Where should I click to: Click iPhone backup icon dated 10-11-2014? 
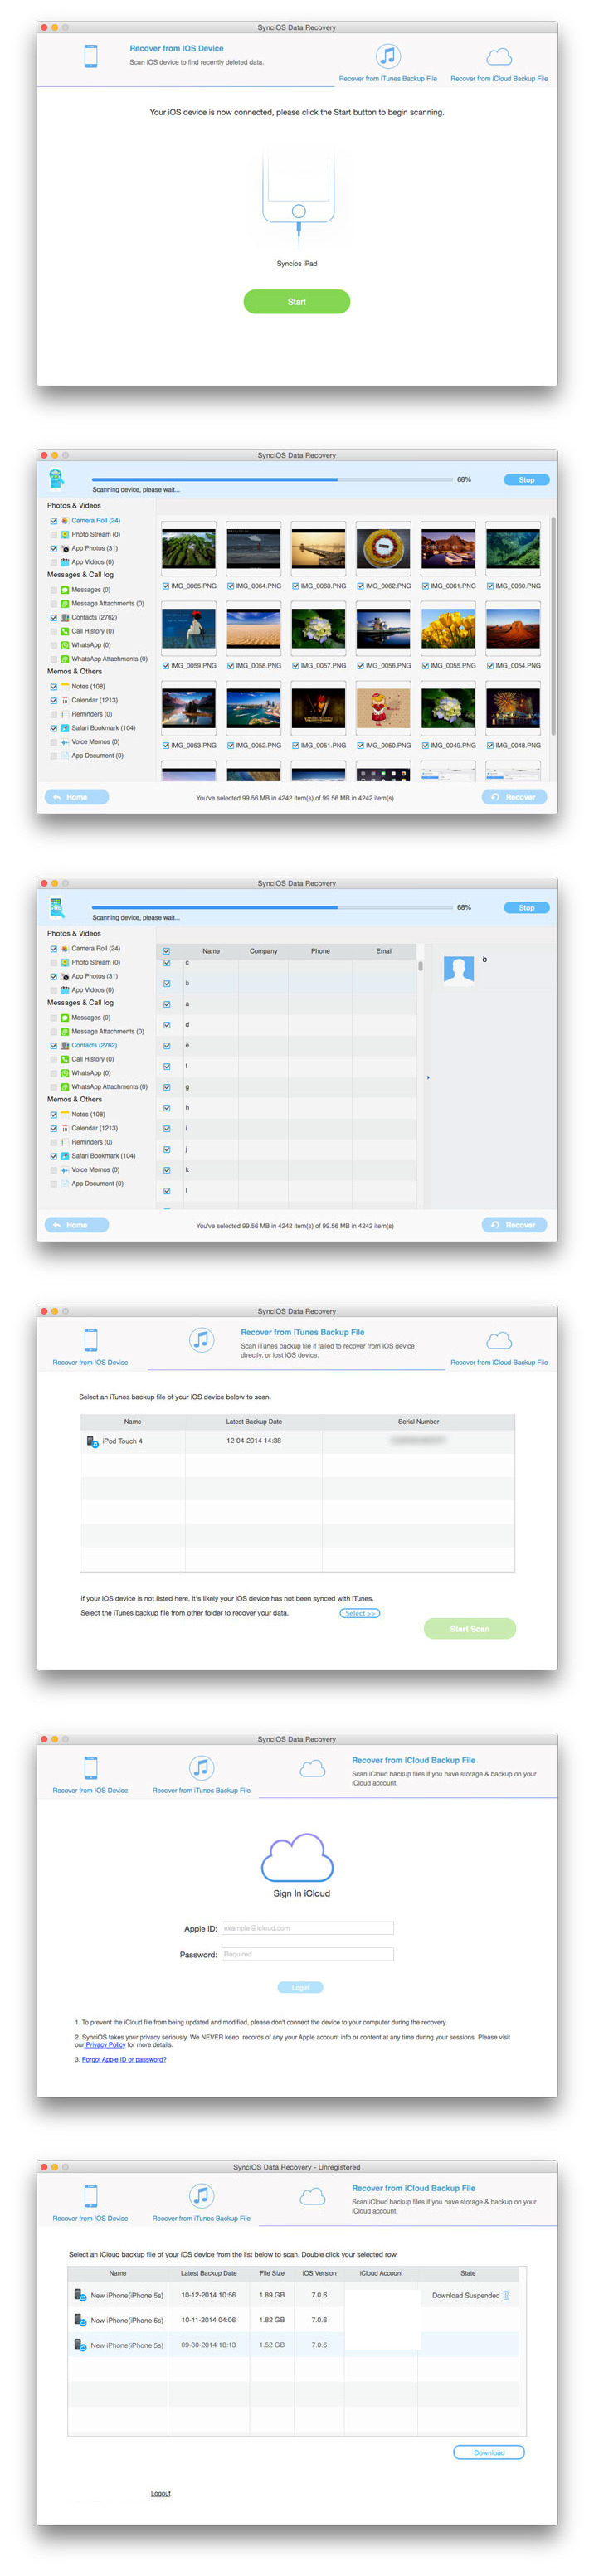coord(80,2319)
